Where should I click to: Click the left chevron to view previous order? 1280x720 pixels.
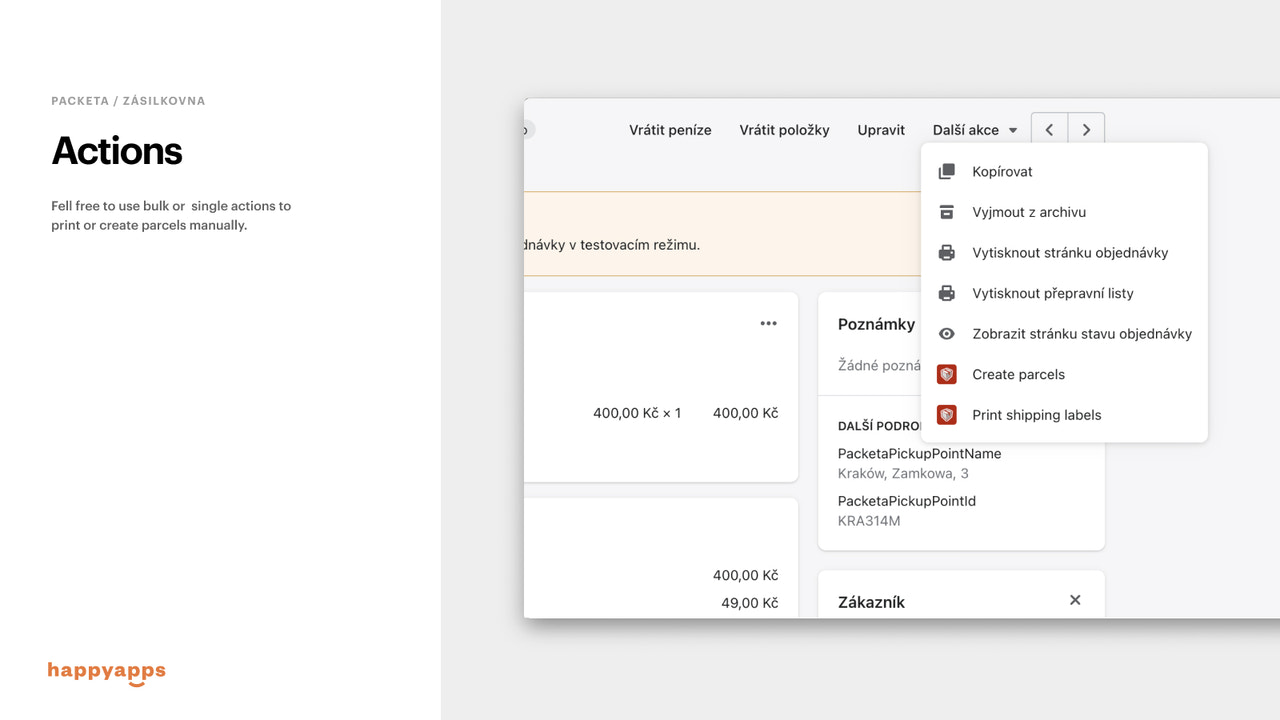(1048, 129)
